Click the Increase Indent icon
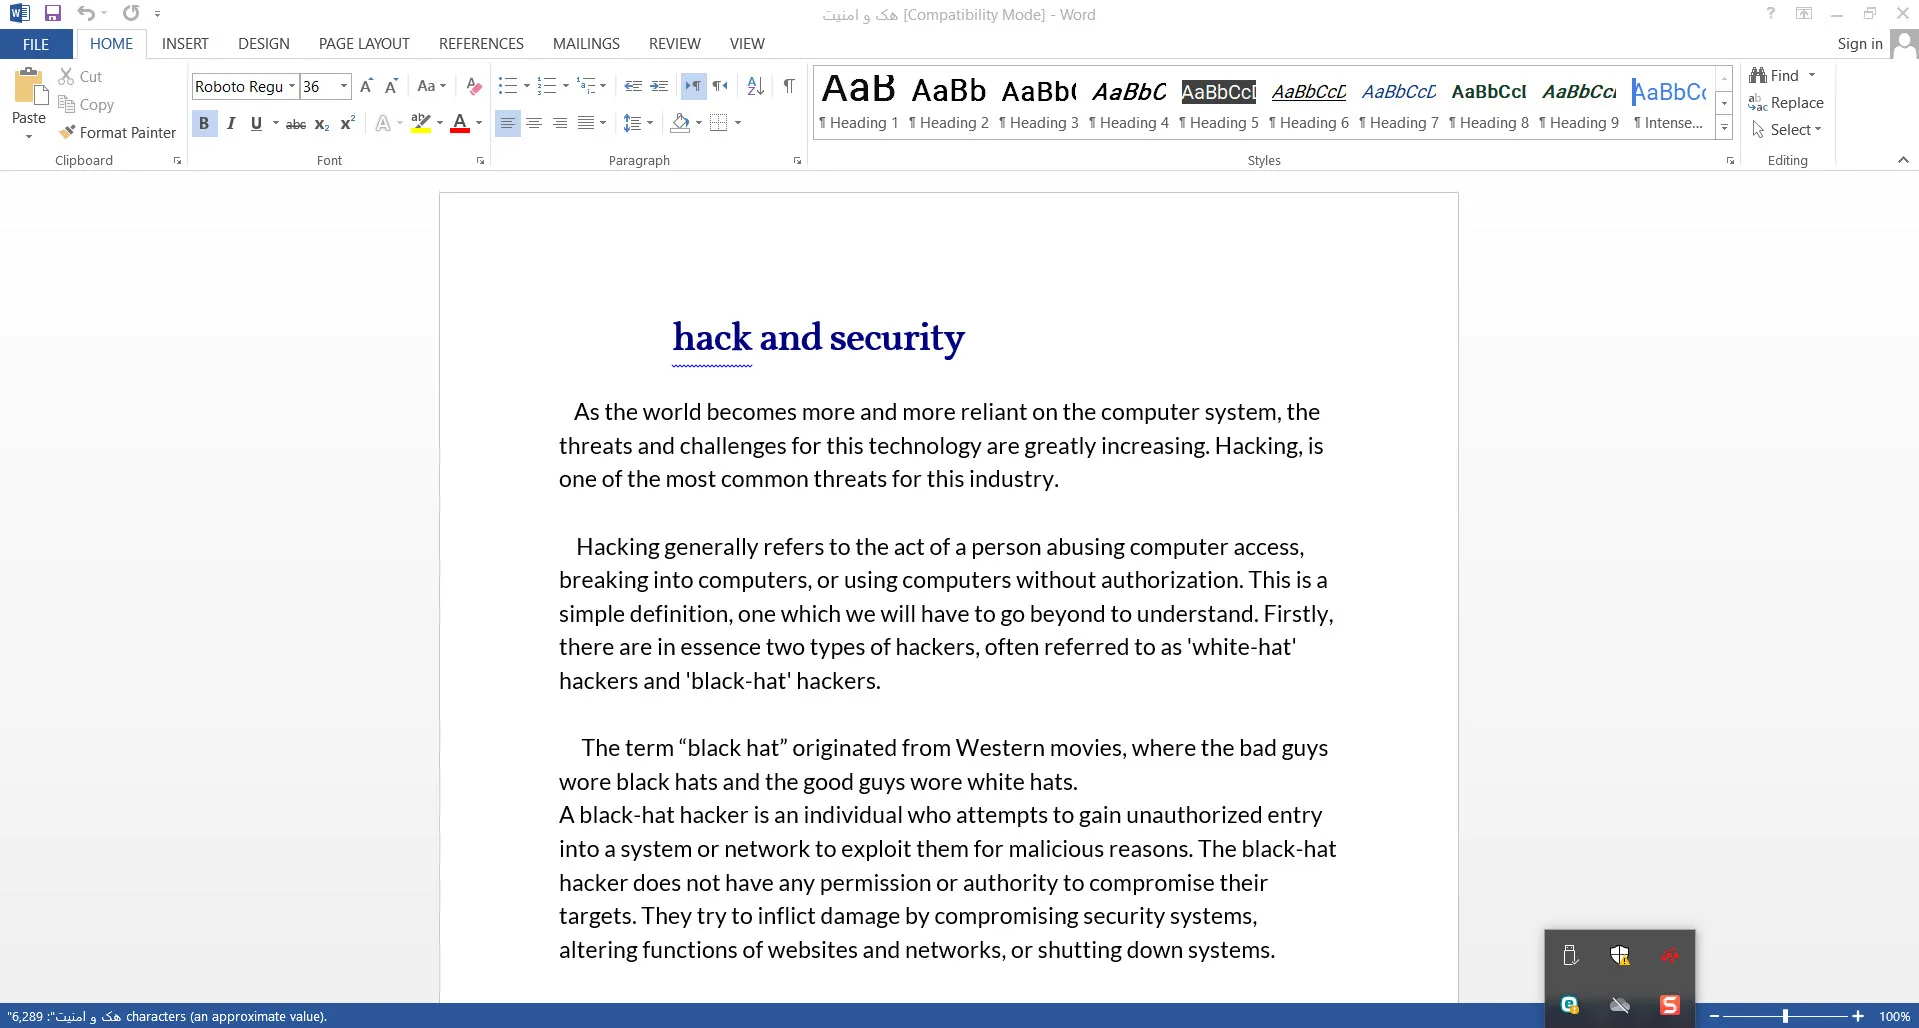1919x1028 pixels. 659,86
